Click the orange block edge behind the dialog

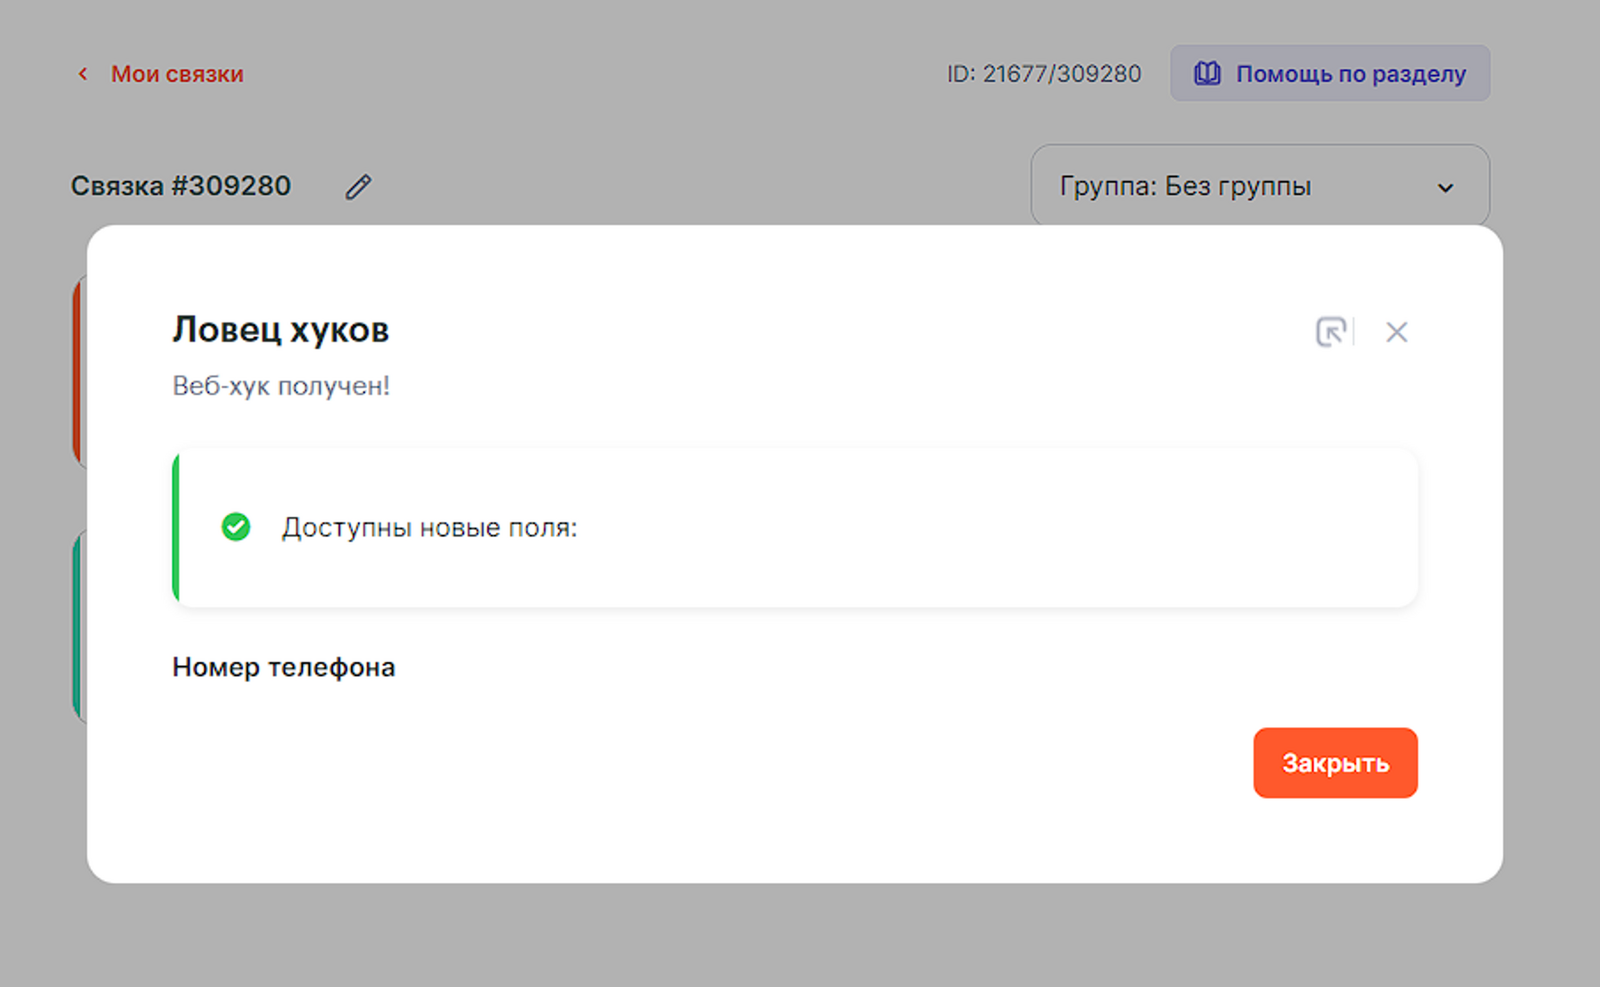tap(78, 372)
